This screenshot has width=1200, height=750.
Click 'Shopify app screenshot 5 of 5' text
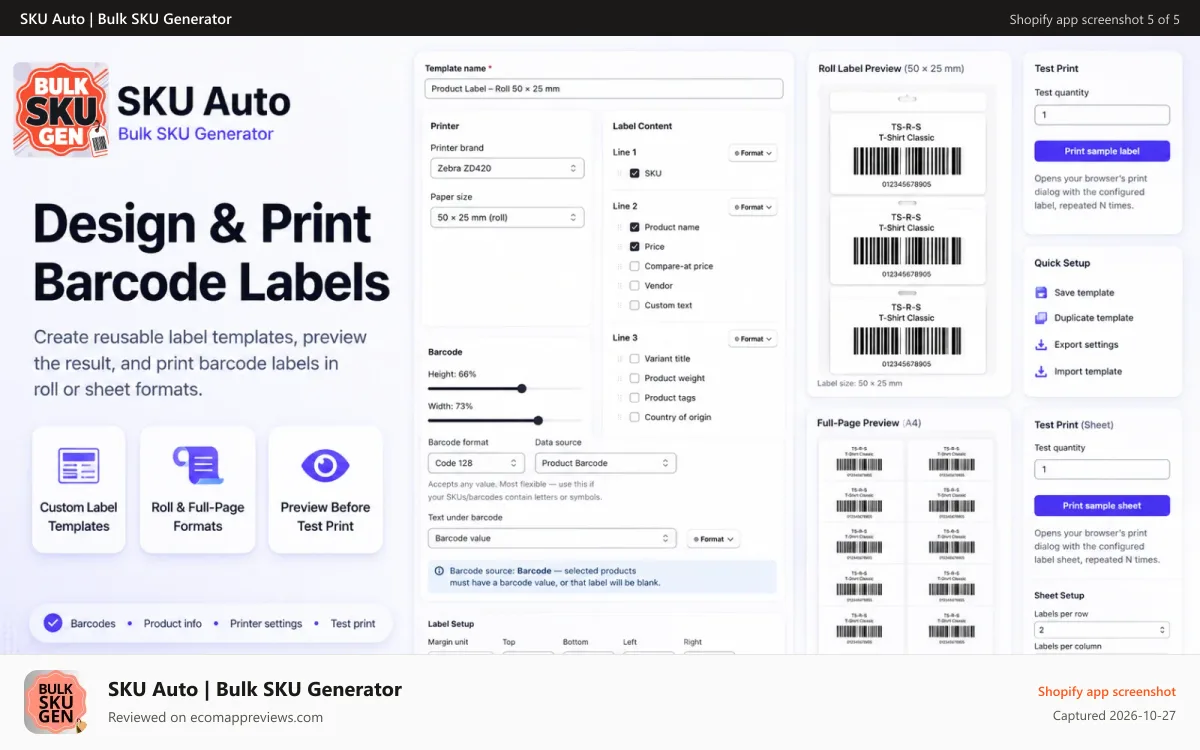pos(1094,19)
